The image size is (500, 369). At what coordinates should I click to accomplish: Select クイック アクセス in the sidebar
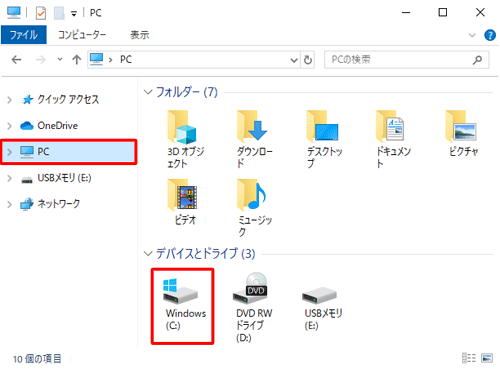coord(60,99)
